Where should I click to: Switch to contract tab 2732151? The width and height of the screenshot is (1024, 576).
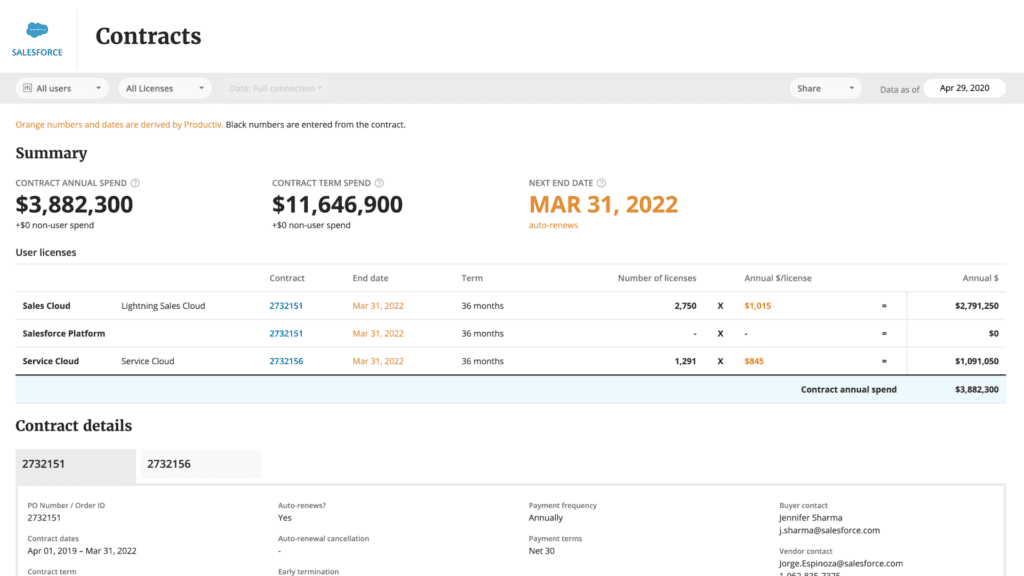[x=76, y=464]
